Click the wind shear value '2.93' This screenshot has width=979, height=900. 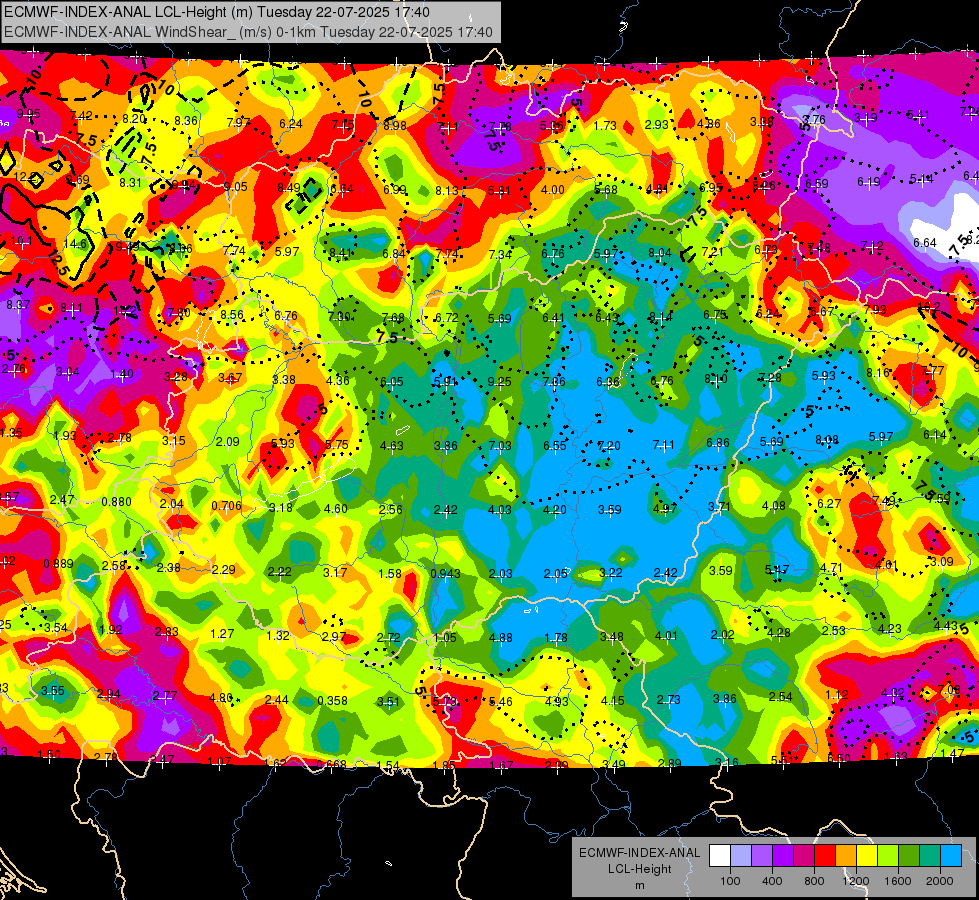tap(657, 125)
